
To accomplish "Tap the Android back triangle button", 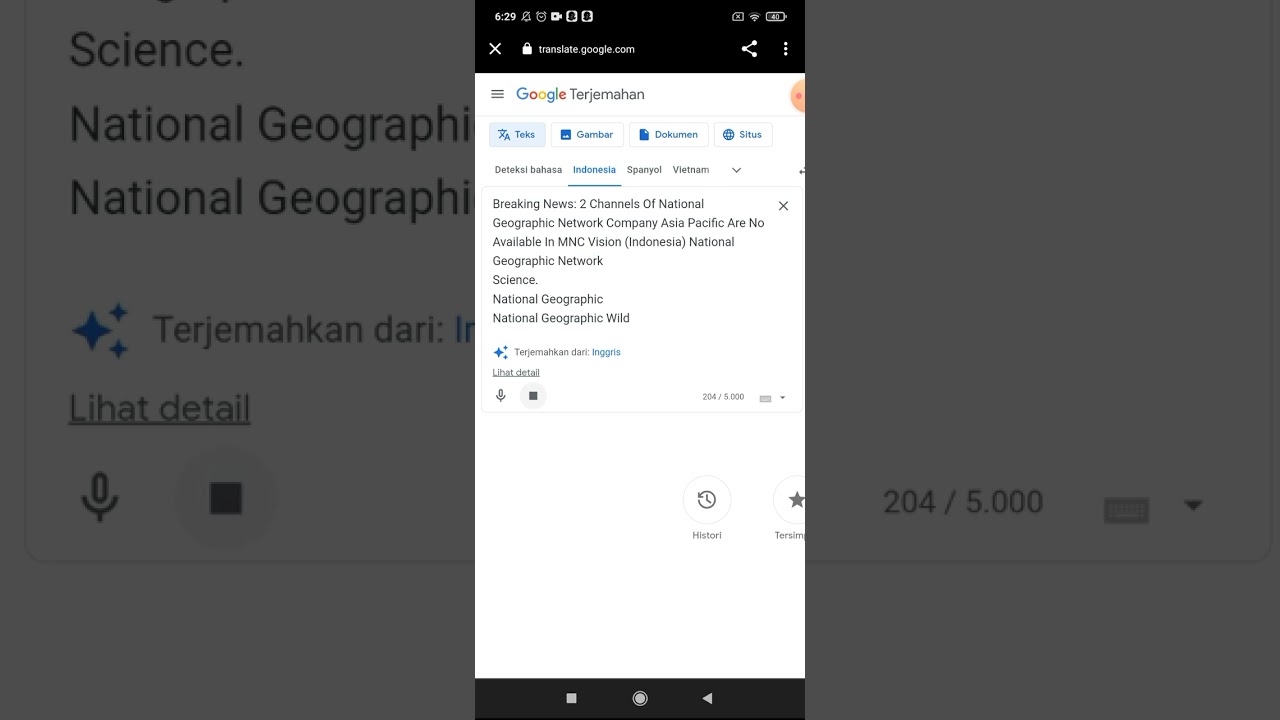I will coord(707,698).
